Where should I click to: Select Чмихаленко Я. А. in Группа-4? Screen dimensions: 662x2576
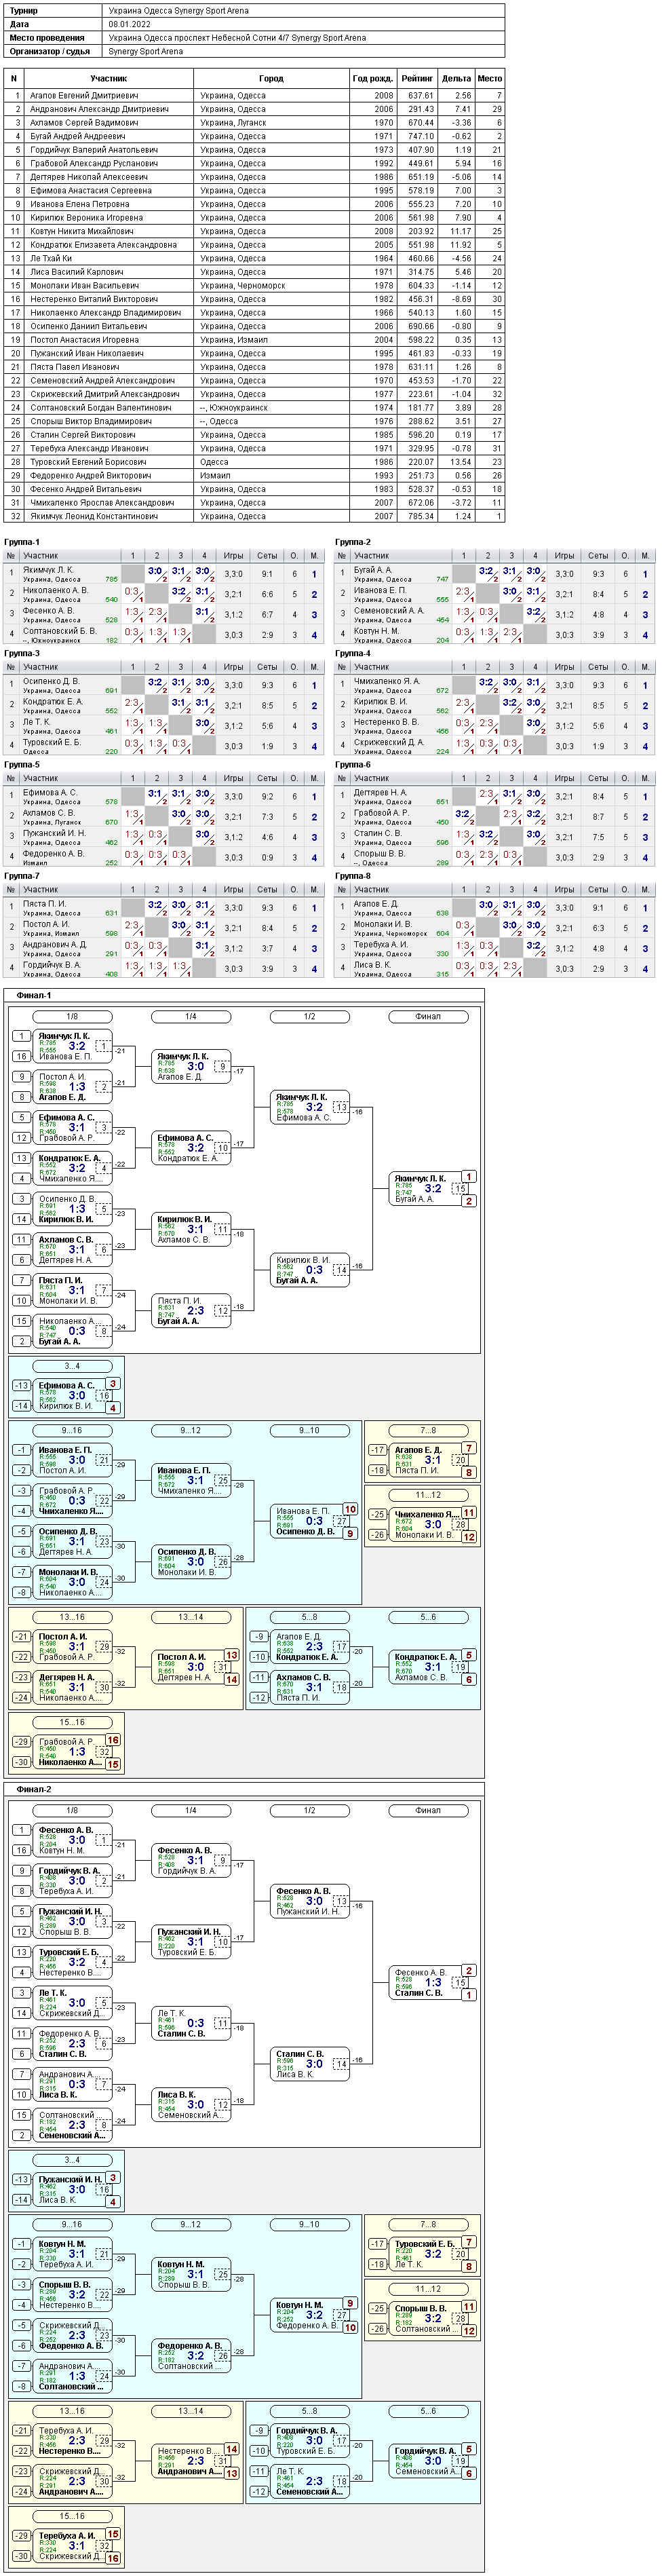point(387,681)
